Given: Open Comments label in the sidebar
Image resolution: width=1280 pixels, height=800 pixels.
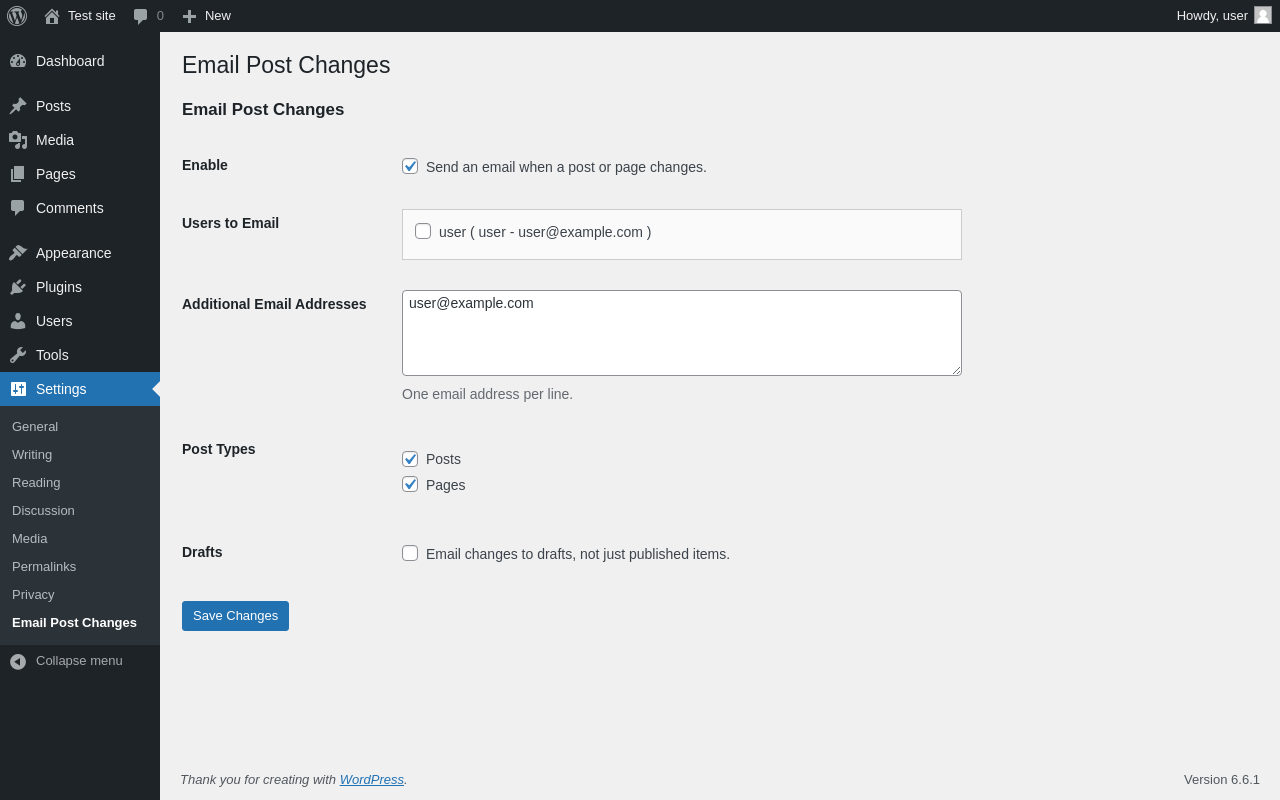Looking at the screenshot, I should [x=70, y=208].
